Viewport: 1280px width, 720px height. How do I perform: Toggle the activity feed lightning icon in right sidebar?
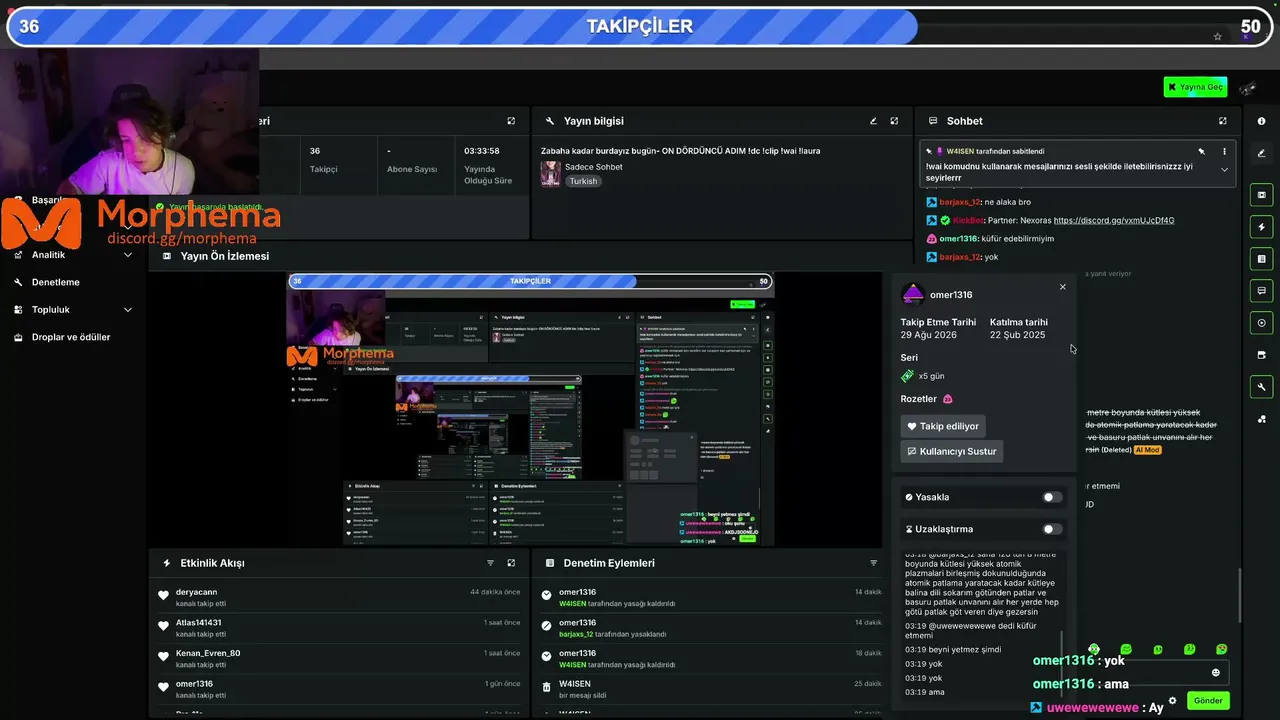pyautogui.click(x=1261, y=227)
